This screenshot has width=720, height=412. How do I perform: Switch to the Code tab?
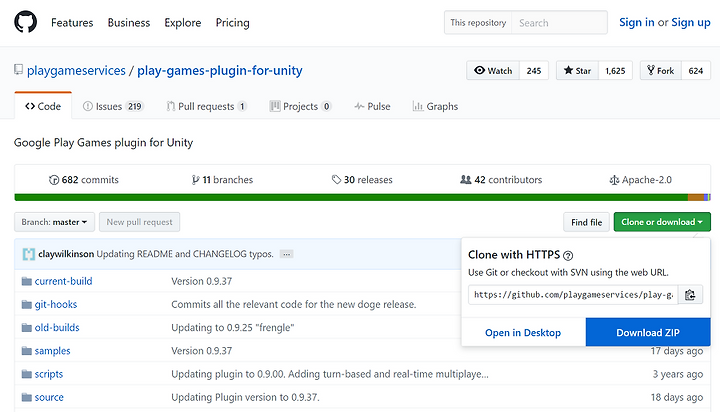click(43, 106)
